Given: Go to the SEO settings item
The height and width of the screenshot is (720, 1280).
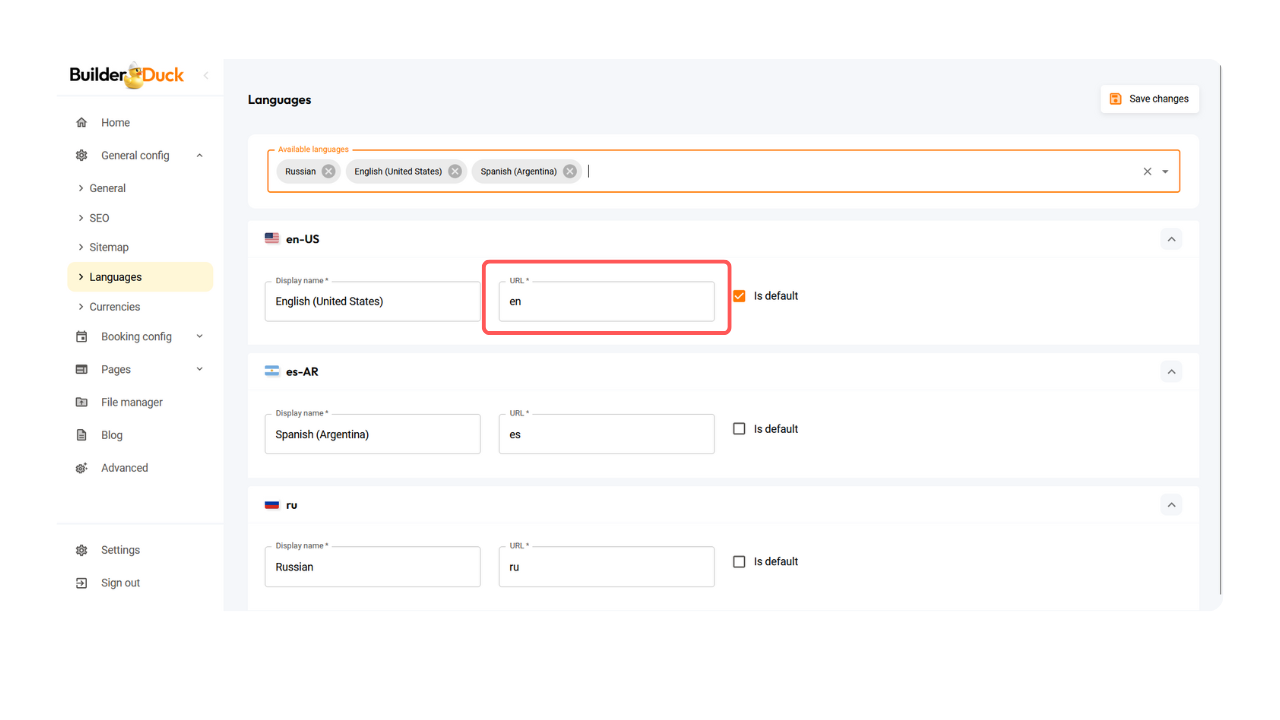Looking at the screenshot, I should coord(99,218).
